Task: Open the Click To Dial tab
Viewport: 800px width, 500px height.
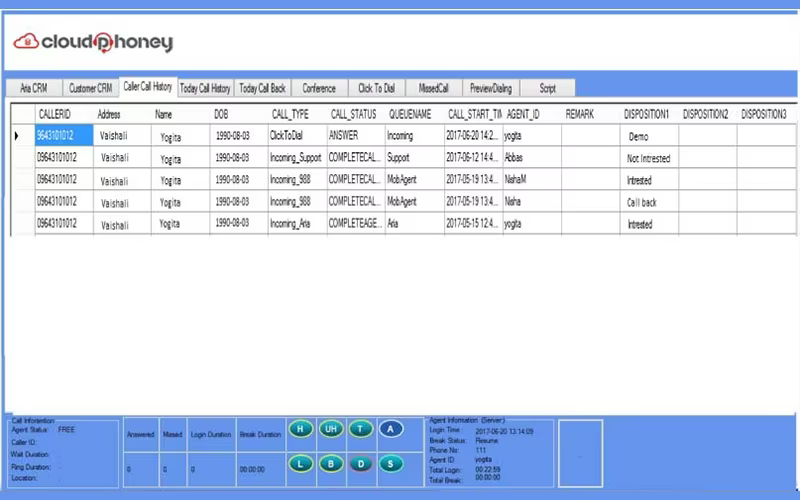Action: coord(377,88)
